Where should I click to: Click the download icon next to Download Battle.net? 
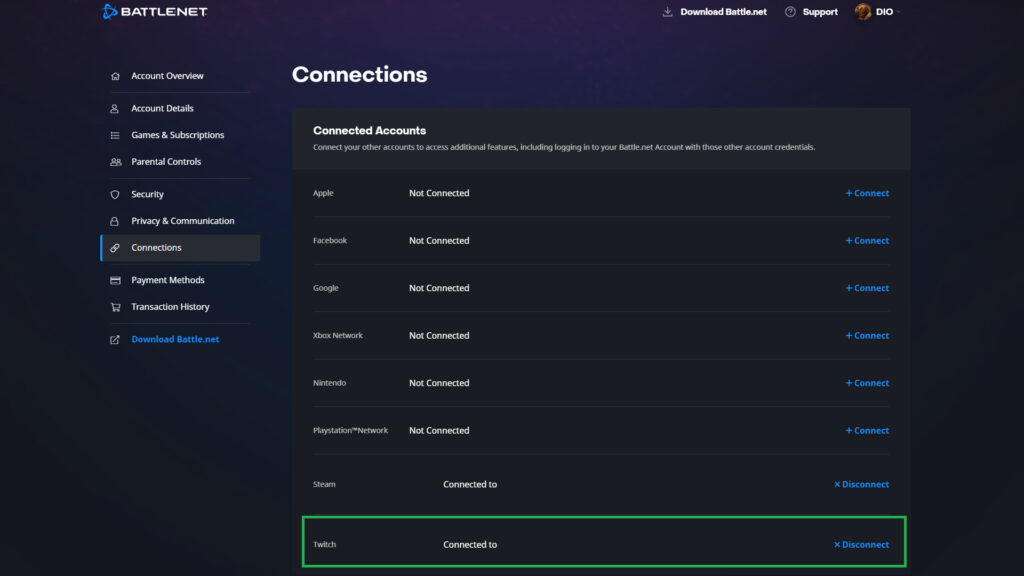coord(665,11)
